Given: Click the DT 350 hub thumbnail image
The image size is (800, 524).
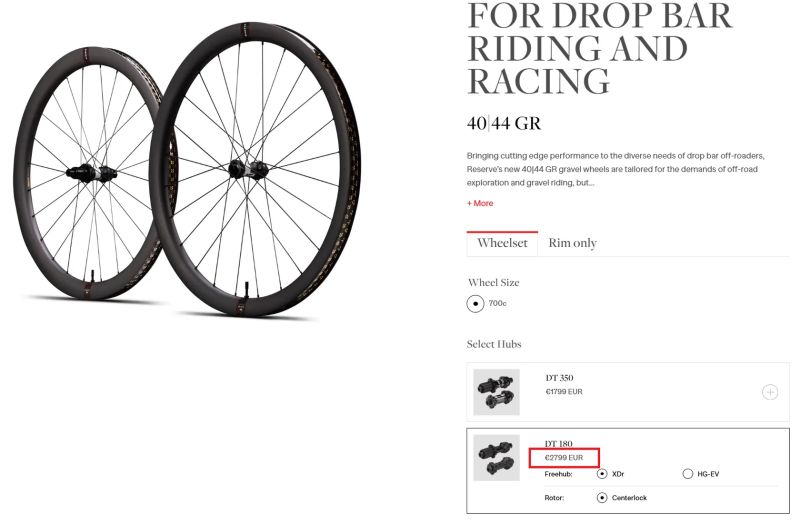Looking at the screenshot, I should (496, 392).
